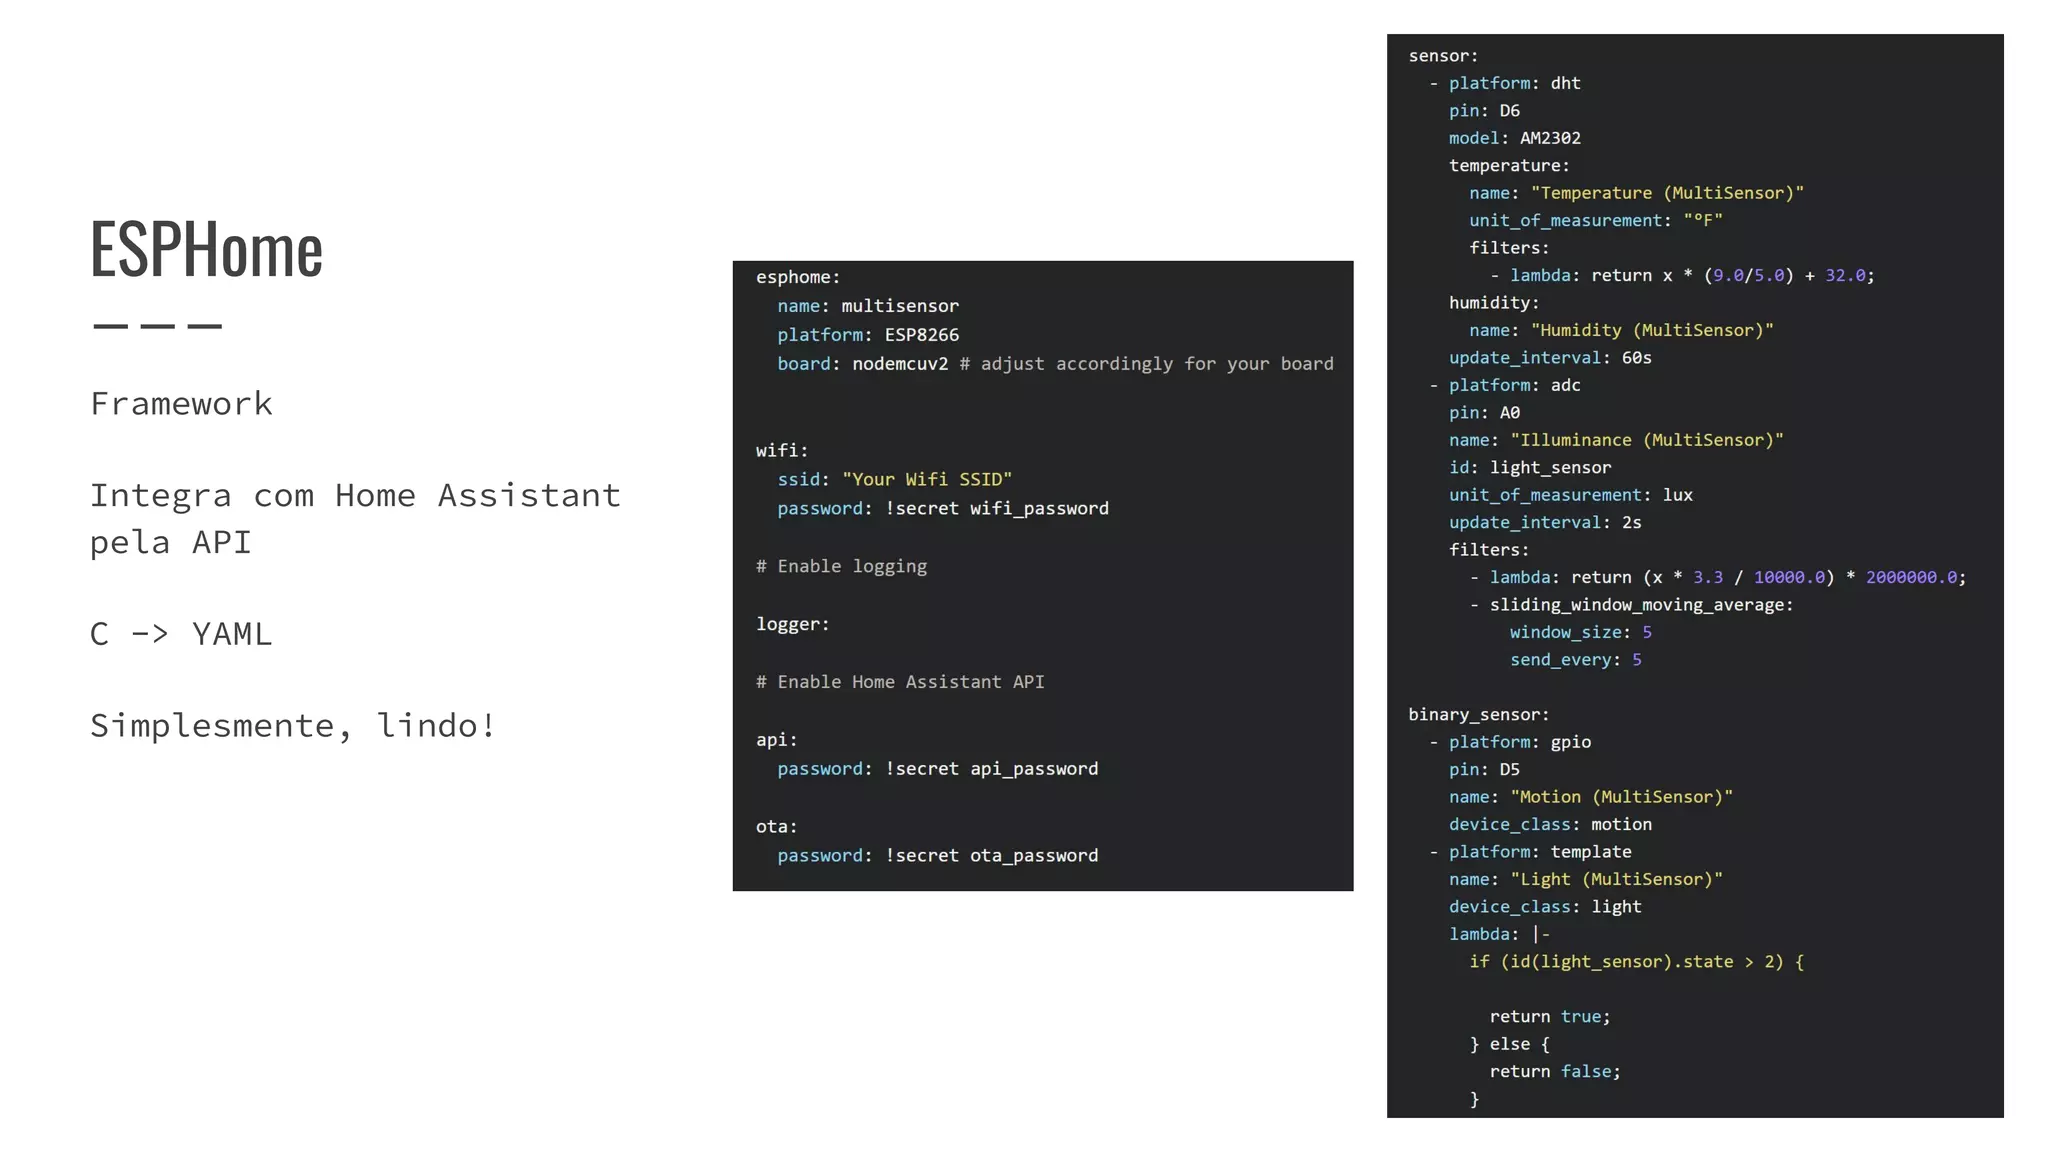
Task: Click the 'ota:' key line
Action: click(777, 827)
